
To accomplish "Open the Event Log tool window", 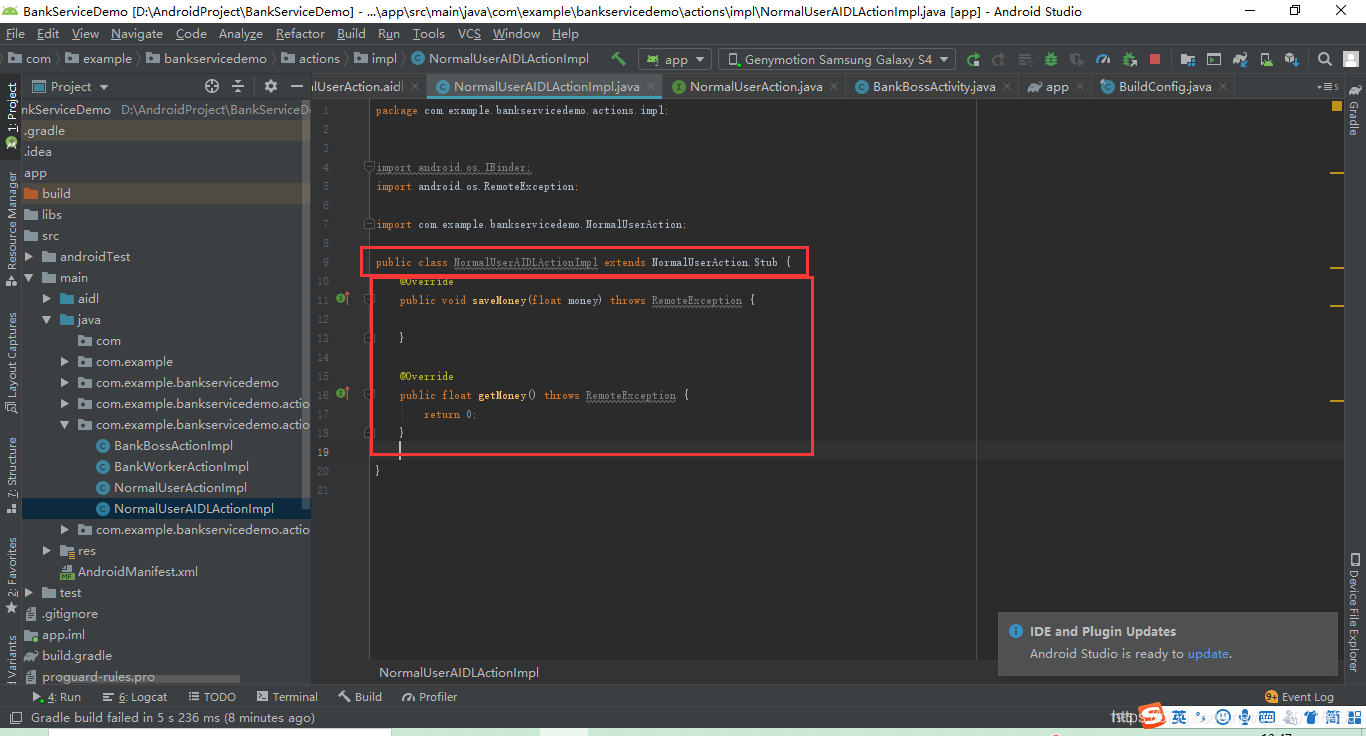I will 1299,697.
